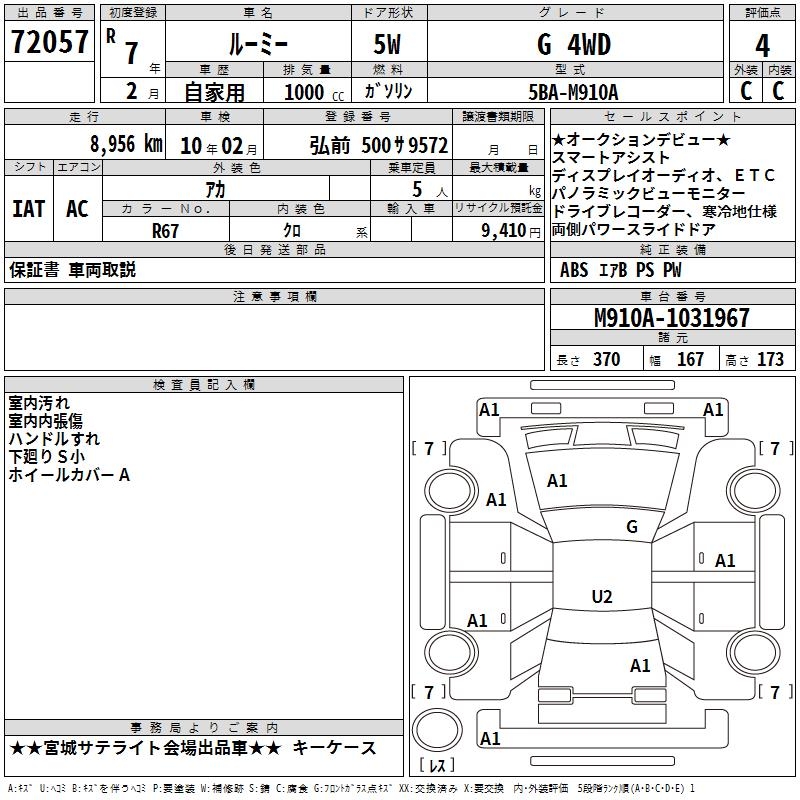
Task: Click recycle deposit 9,410円
Action: [511, 231]
